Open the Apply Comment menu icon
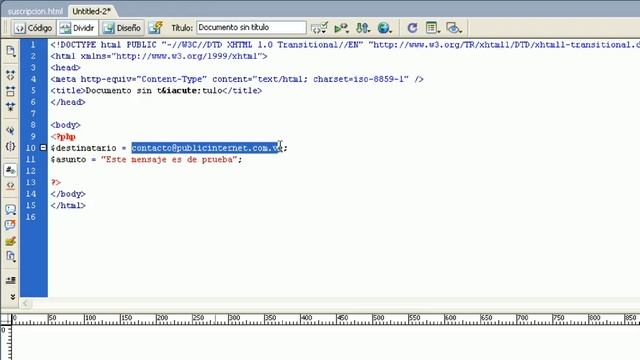 [x=11, y=209]
